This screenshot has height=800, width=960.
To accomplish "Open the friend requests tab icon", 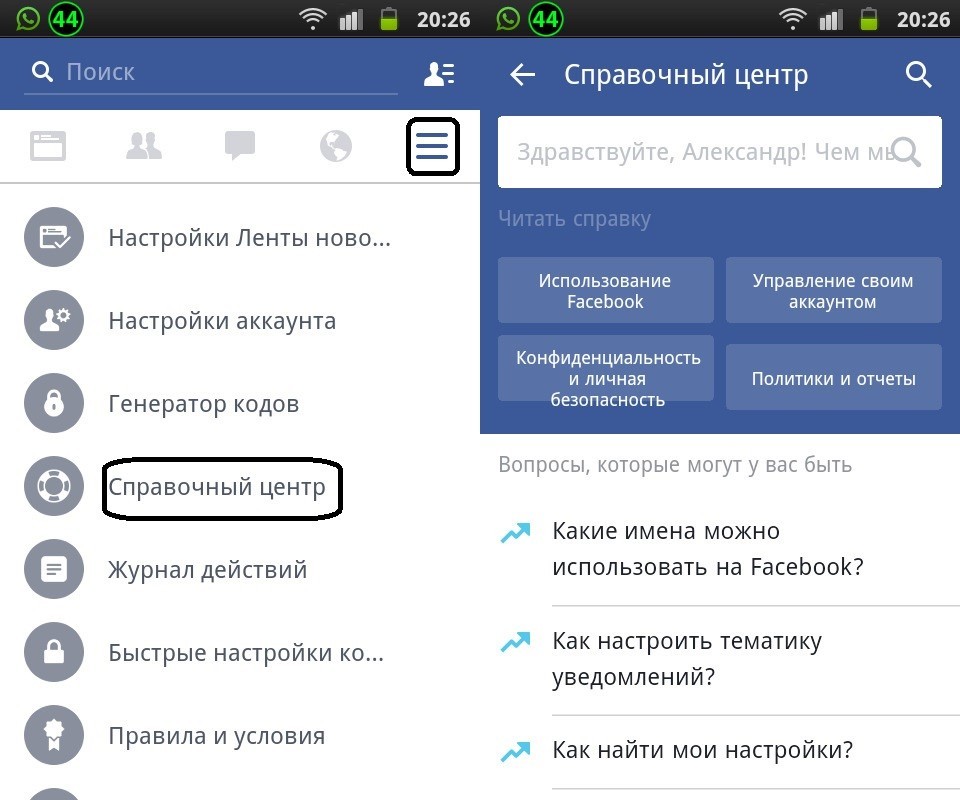I will click(x=144, y=146).
